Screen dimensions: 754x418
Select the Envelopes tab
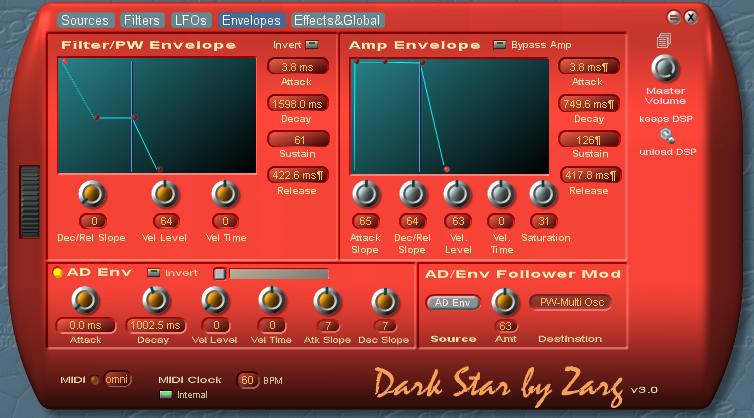[x=251, y=20]
